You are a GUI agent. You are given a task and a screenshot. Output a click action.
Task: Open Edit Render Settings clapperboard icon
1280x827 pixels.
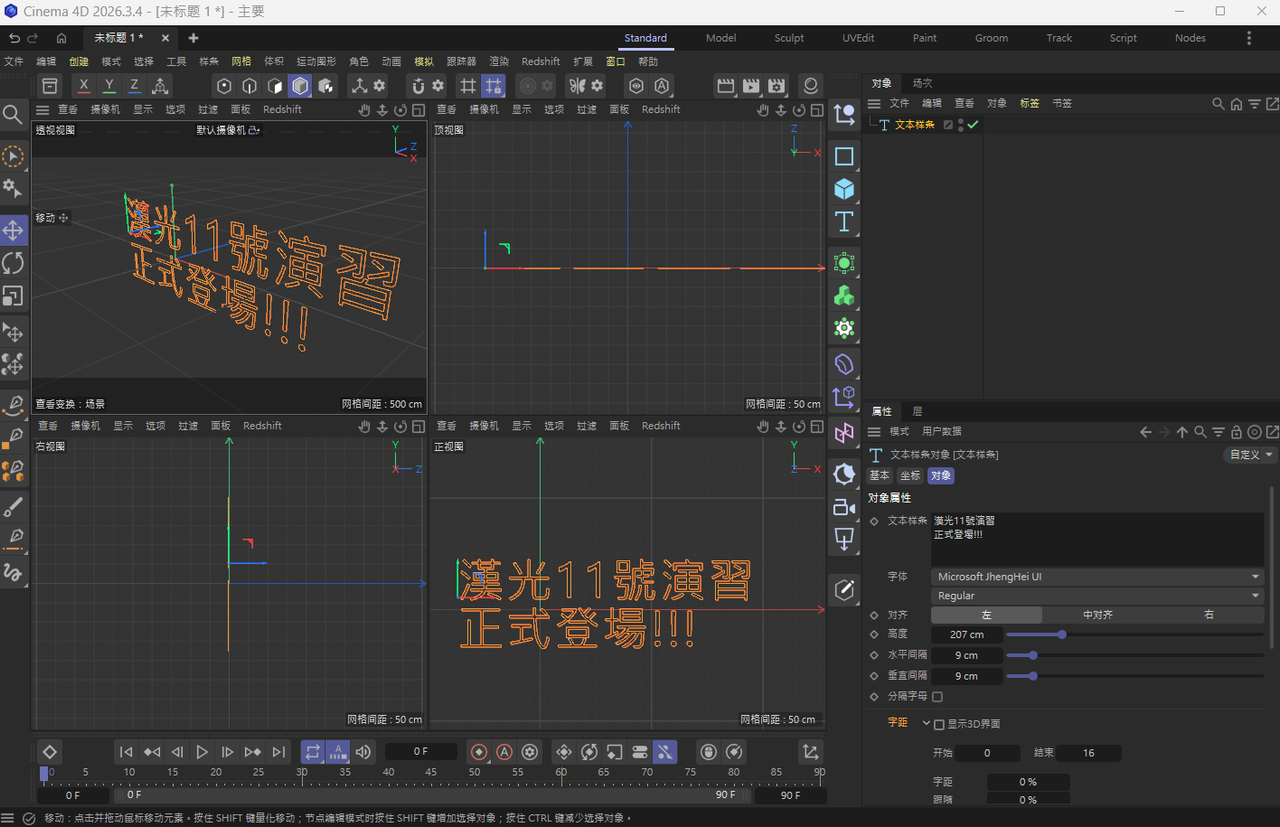pyautogui.click(x=775, y=86)
